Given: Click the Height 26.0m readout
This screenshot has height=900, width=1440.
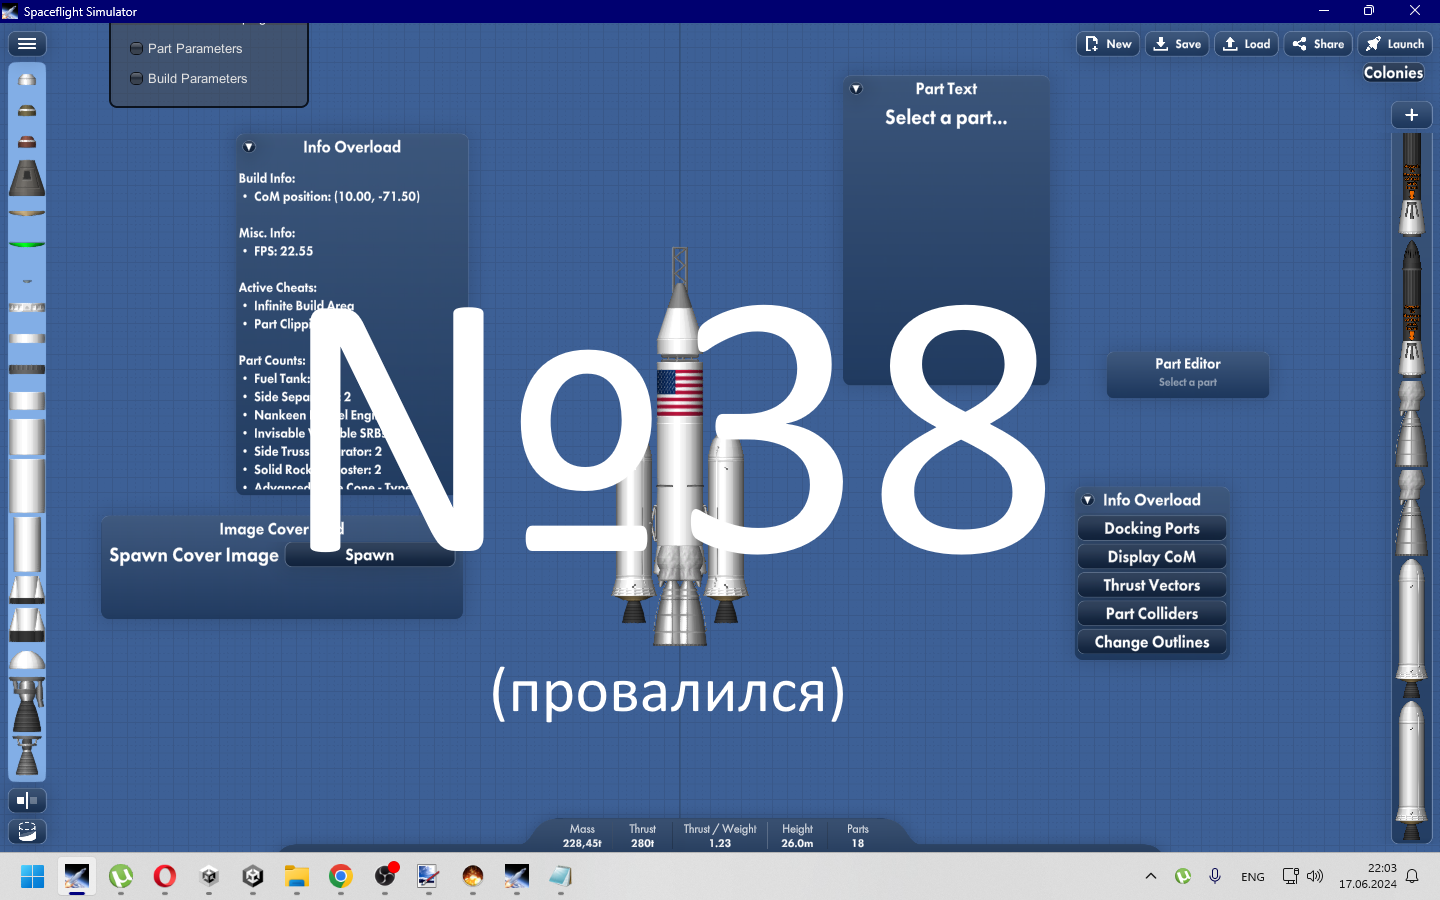Looking at the screenshot, I should coord(797,836).
